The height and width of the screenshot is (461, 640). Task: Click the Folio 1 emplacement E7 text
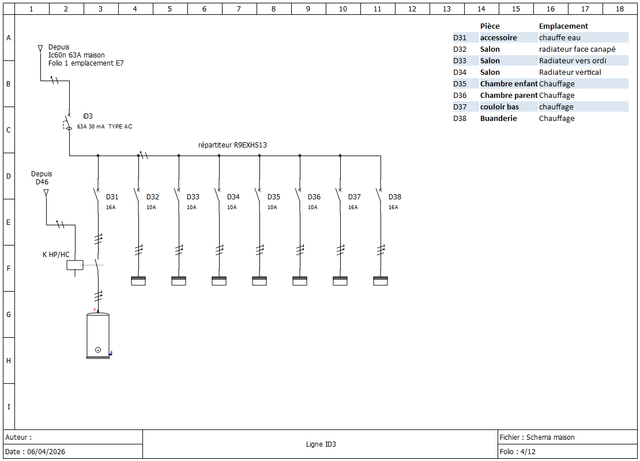pyautogui.click(x=86, y=63)
